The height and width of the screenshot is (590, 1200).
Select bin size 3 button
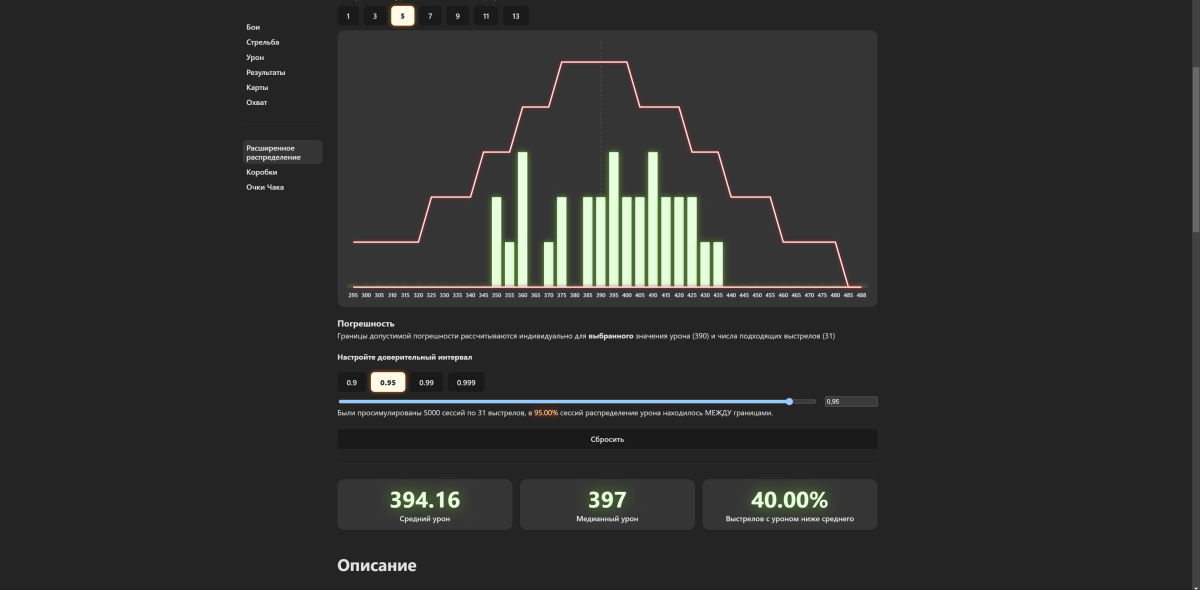click(x=375, y=16)
